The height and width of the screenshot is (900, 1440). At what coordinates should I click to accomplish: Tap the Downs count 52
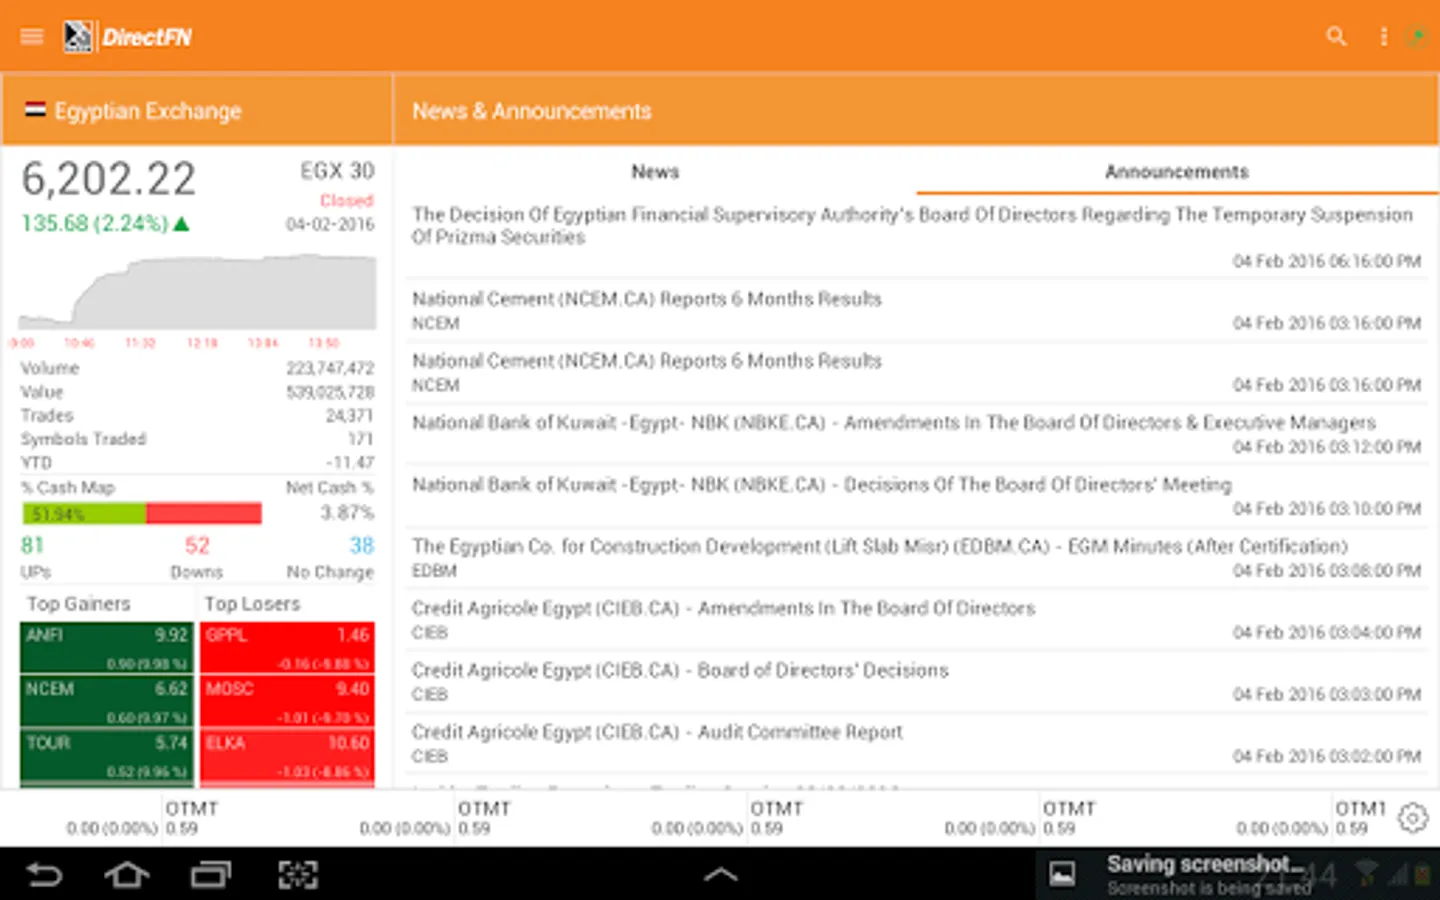[x=197, y=546]
